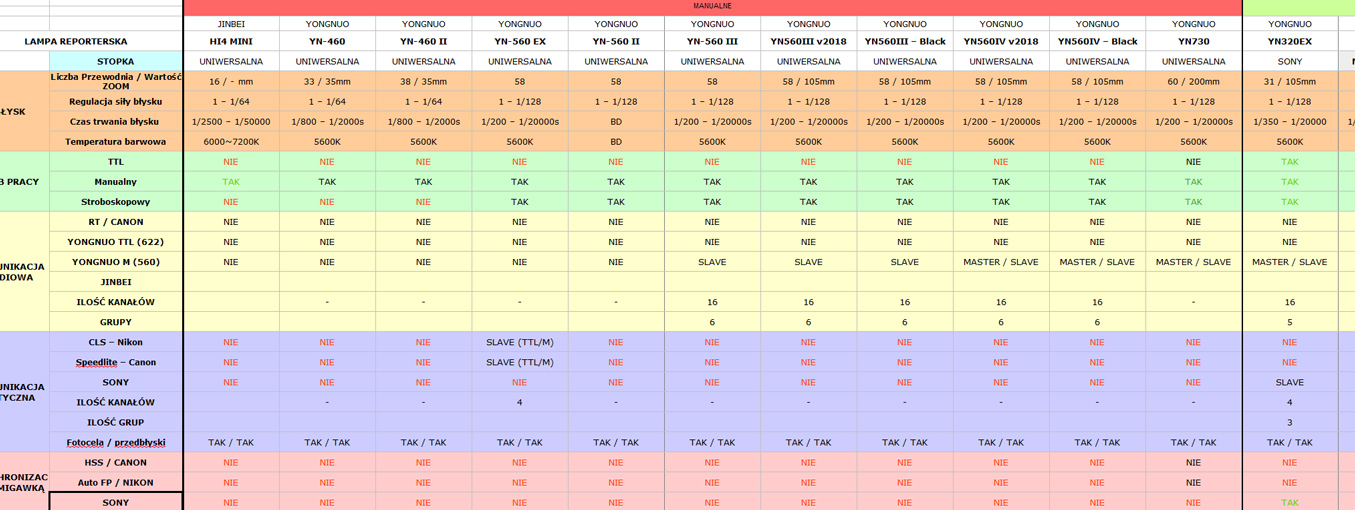The height and width of the screenshot is (510, 1355).
Task: Click the SLAVE cell in YN320EX column's SONY row
Action: [1290, 382]
